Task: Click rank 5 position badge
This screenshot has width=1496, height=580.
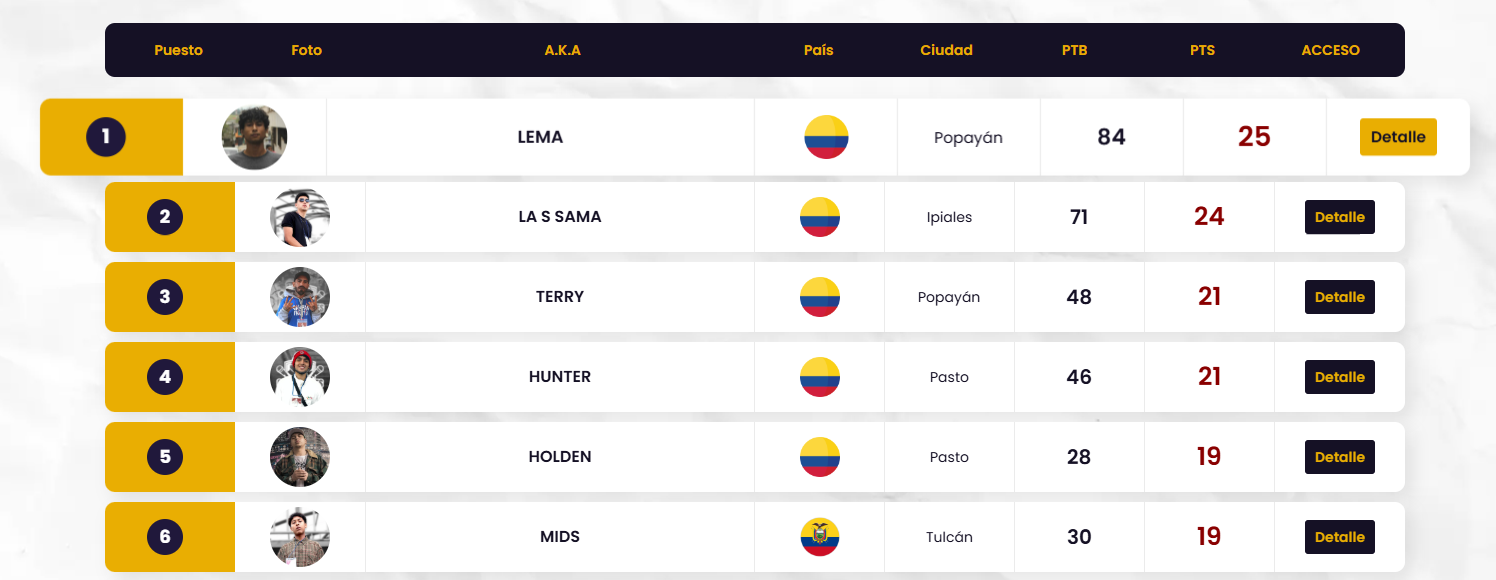Action: tap(165, 457)
